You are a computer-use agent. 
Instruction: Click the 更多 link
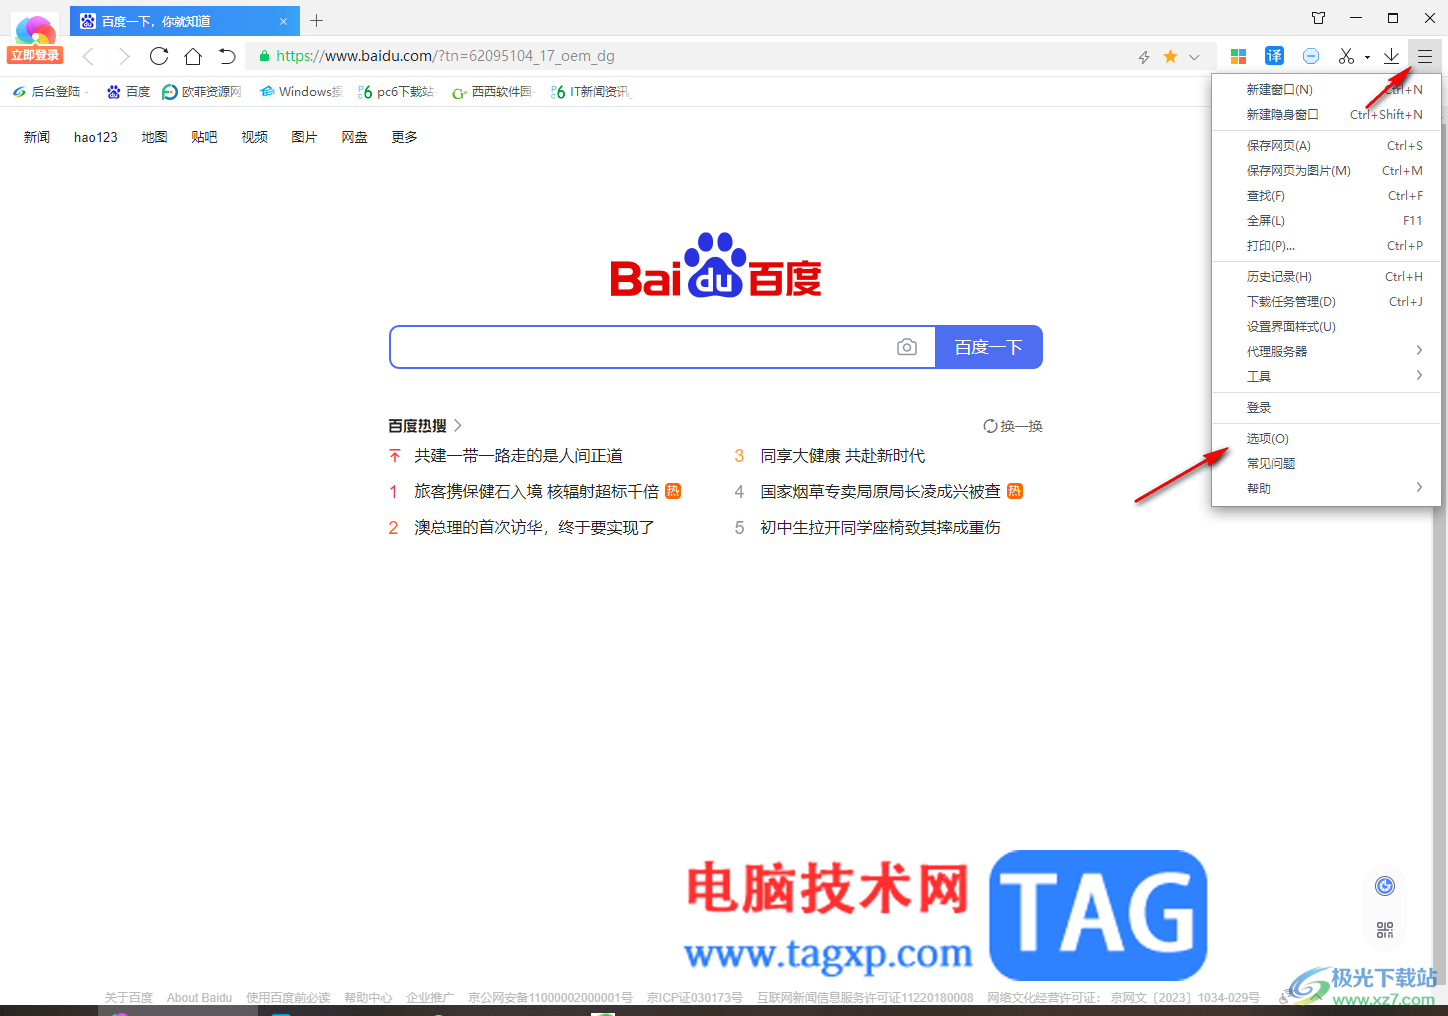point(404,137)
